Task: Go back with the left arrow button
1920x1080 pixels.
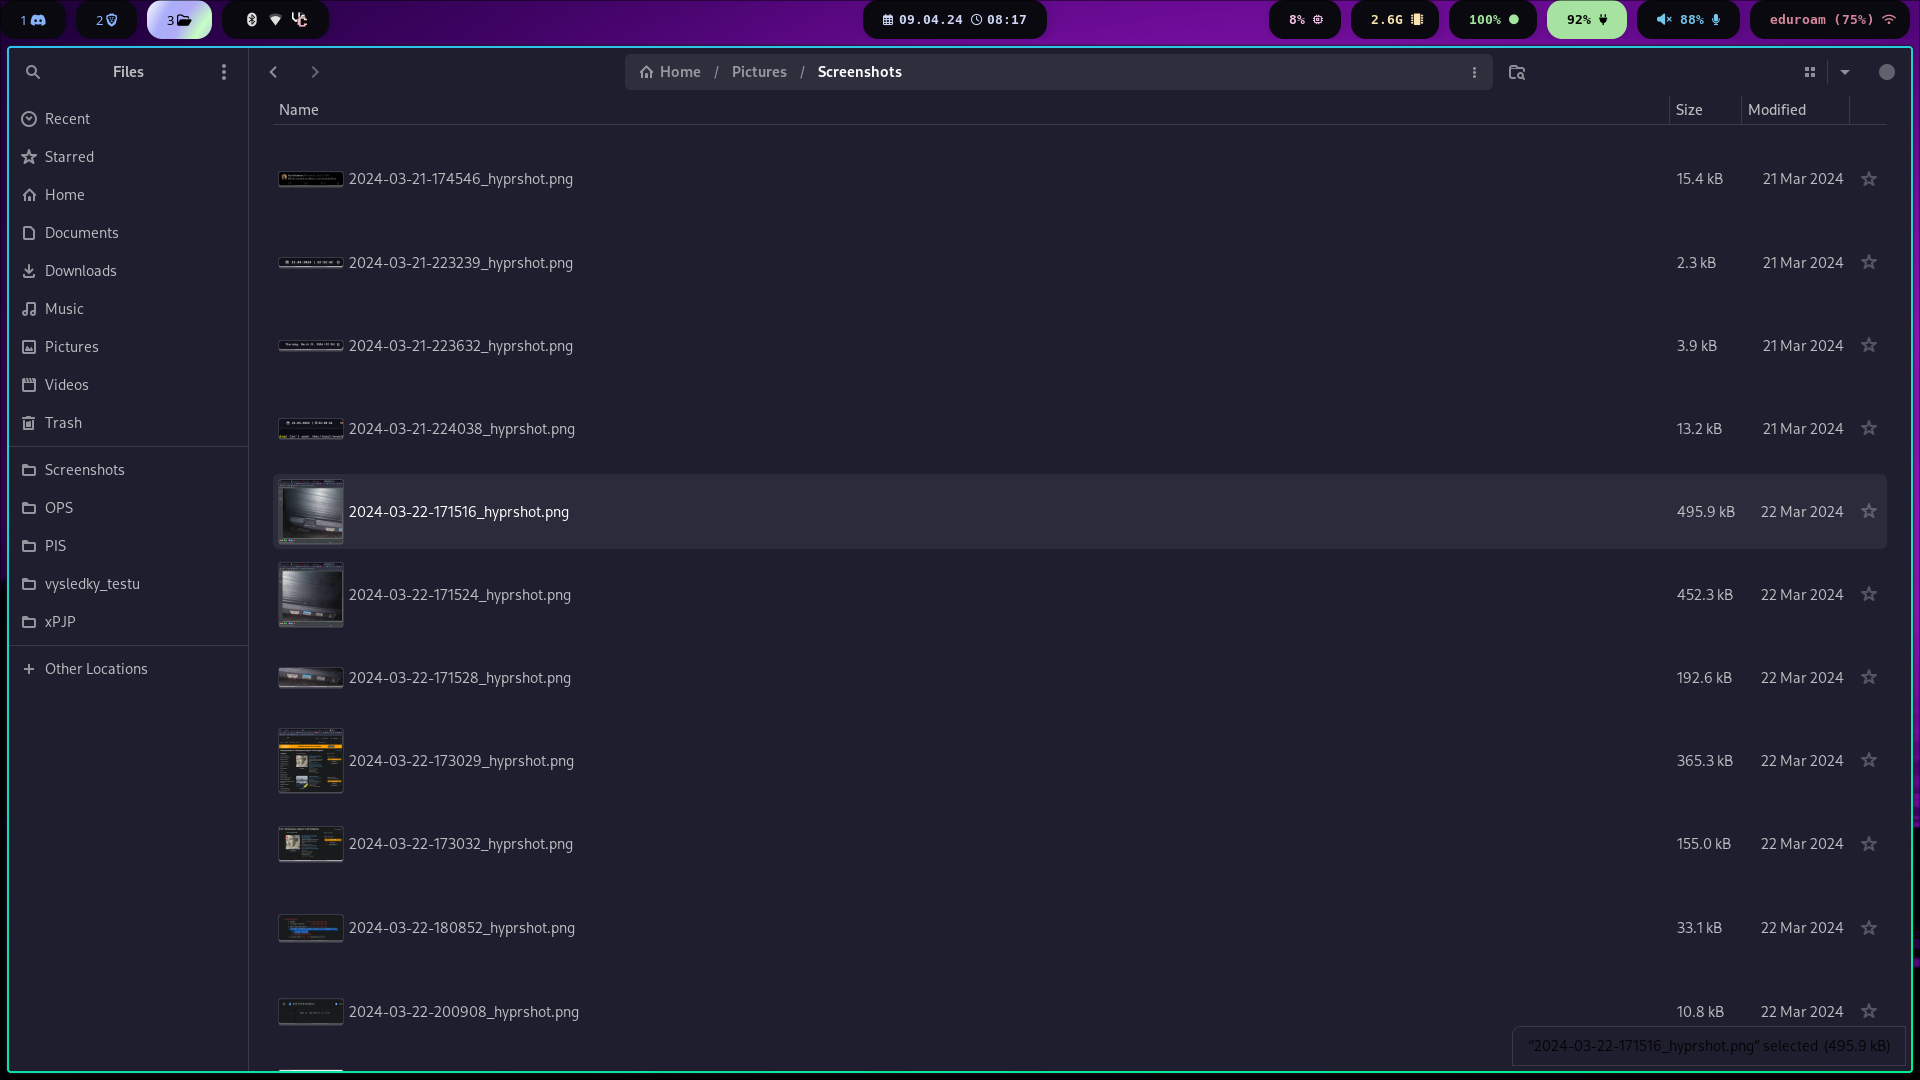Action: [273, 72]
